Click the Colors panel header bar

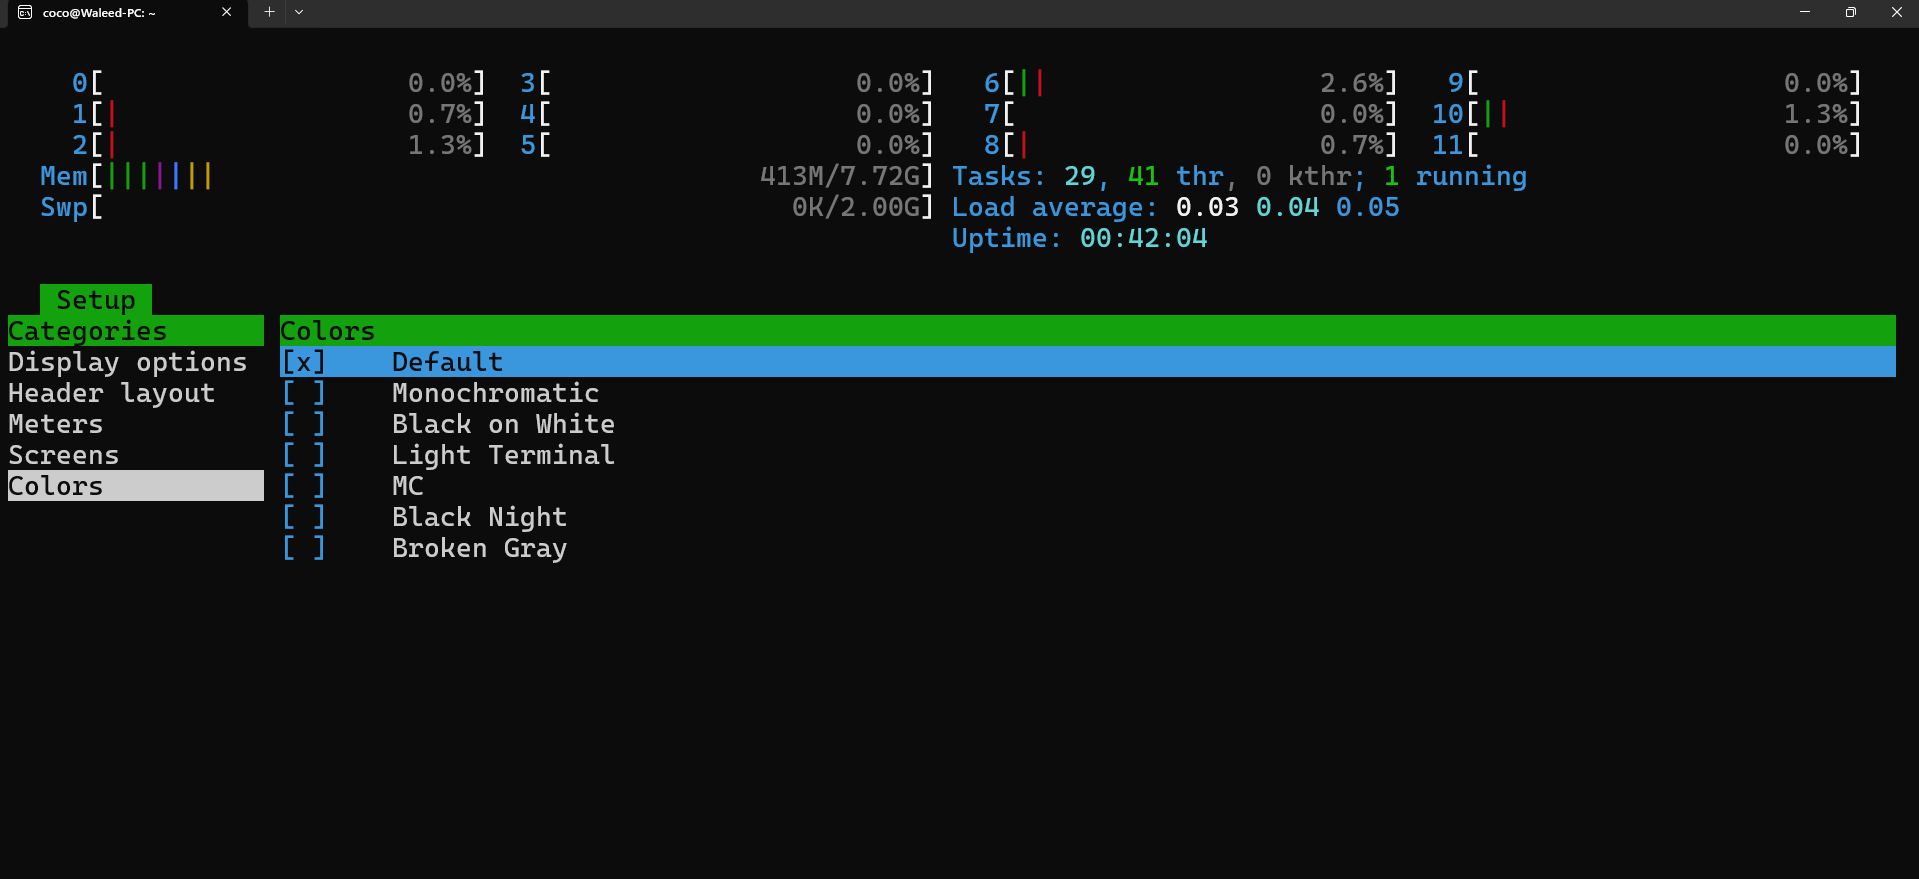(x=1088, y=331)
